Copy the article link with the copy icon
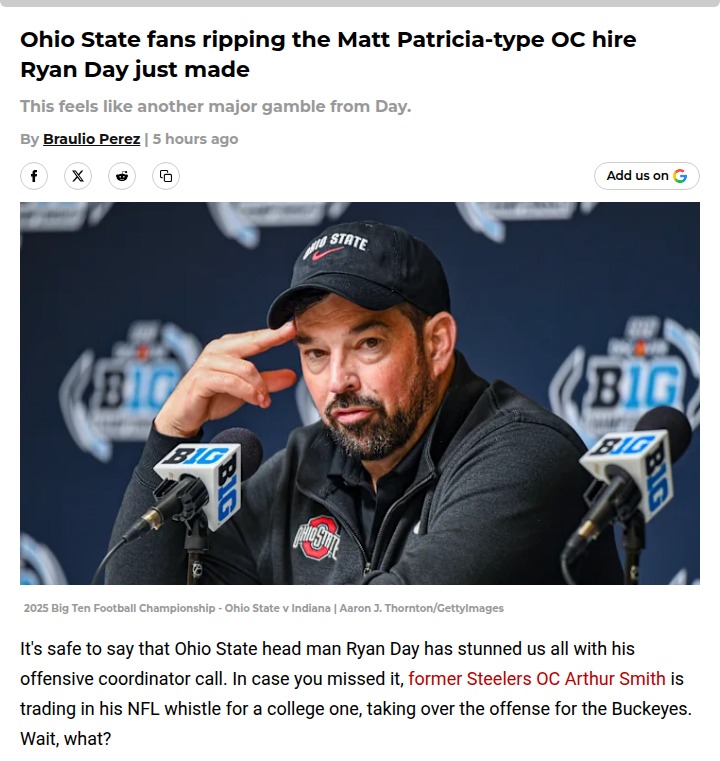The width and height of the screenshot is (720, 761). (x=166, y=176)
